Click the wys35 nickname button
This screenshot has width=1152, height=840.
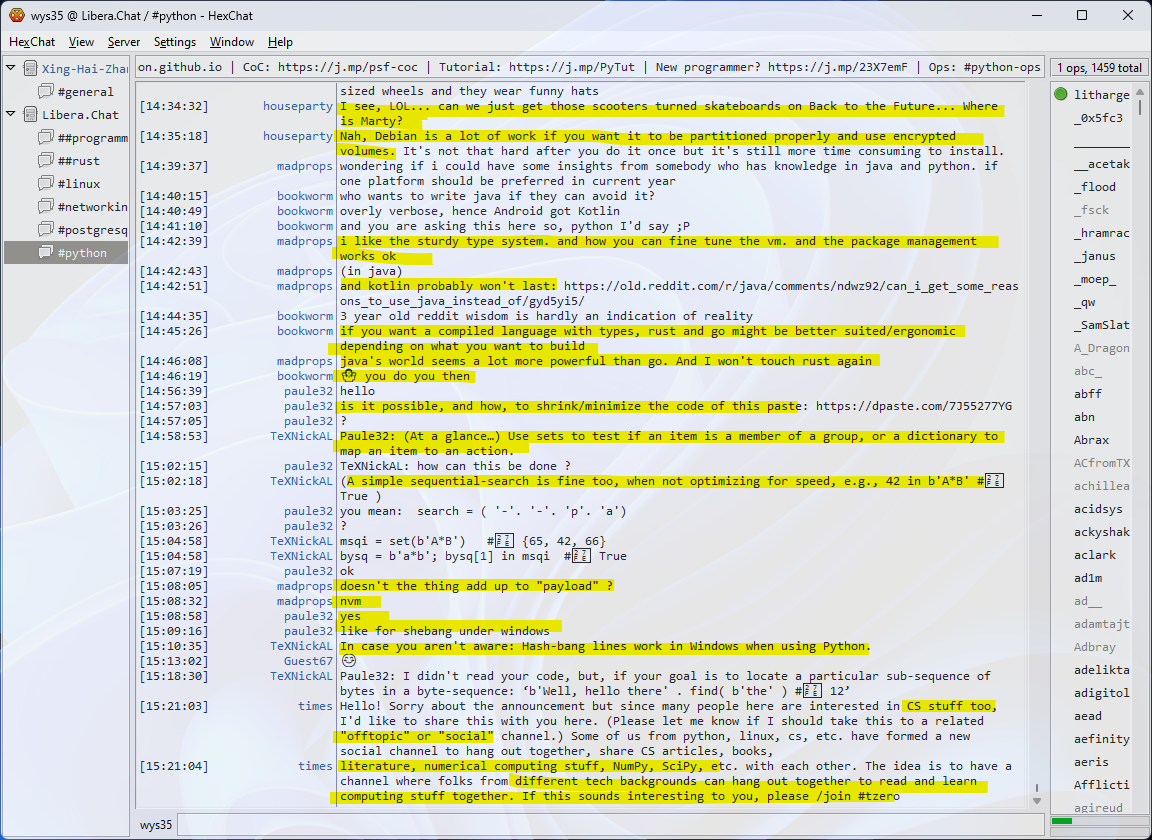click(x=155, y=825)
